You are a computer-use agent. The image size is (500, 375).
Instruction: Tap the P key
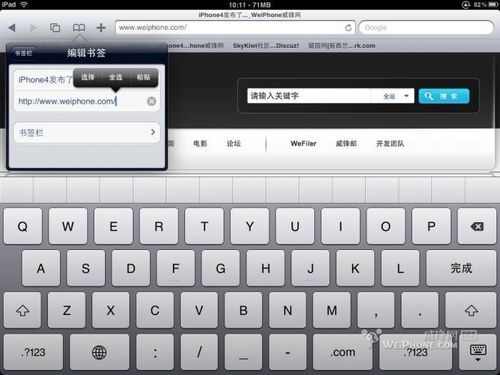click(431, 226)
